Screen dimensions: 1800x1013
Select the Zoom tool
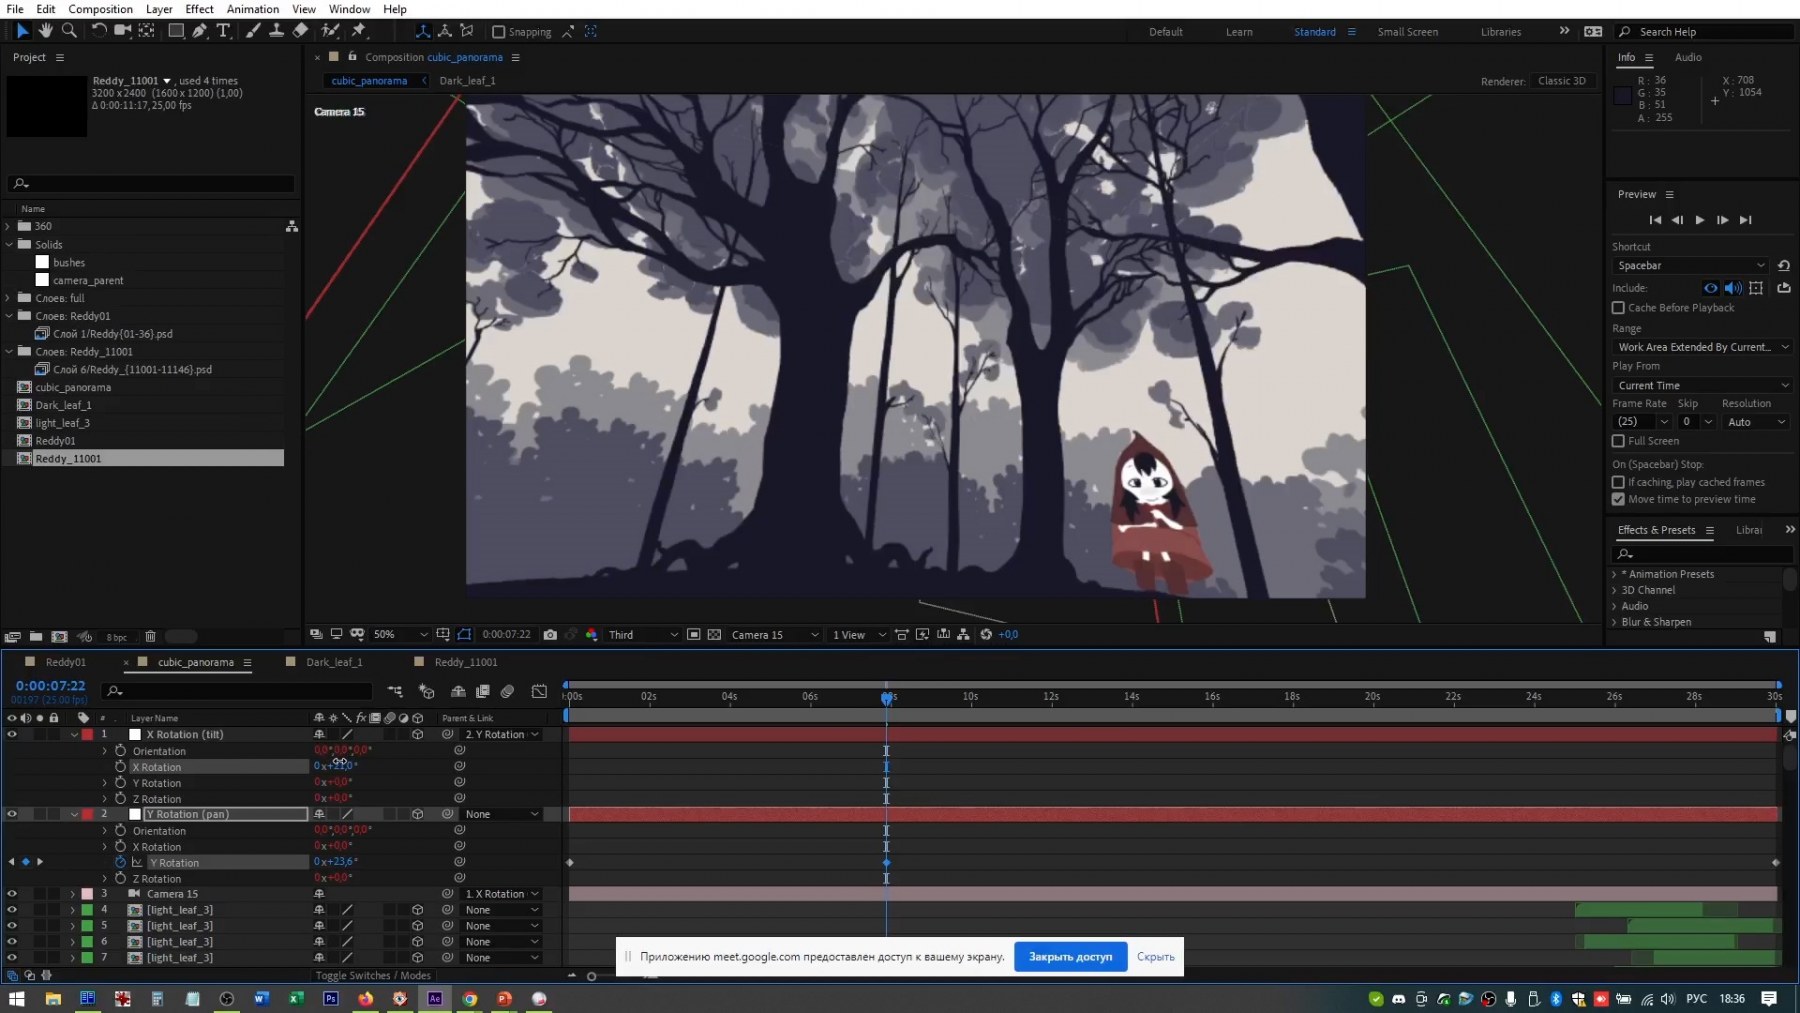click(69, 31)
